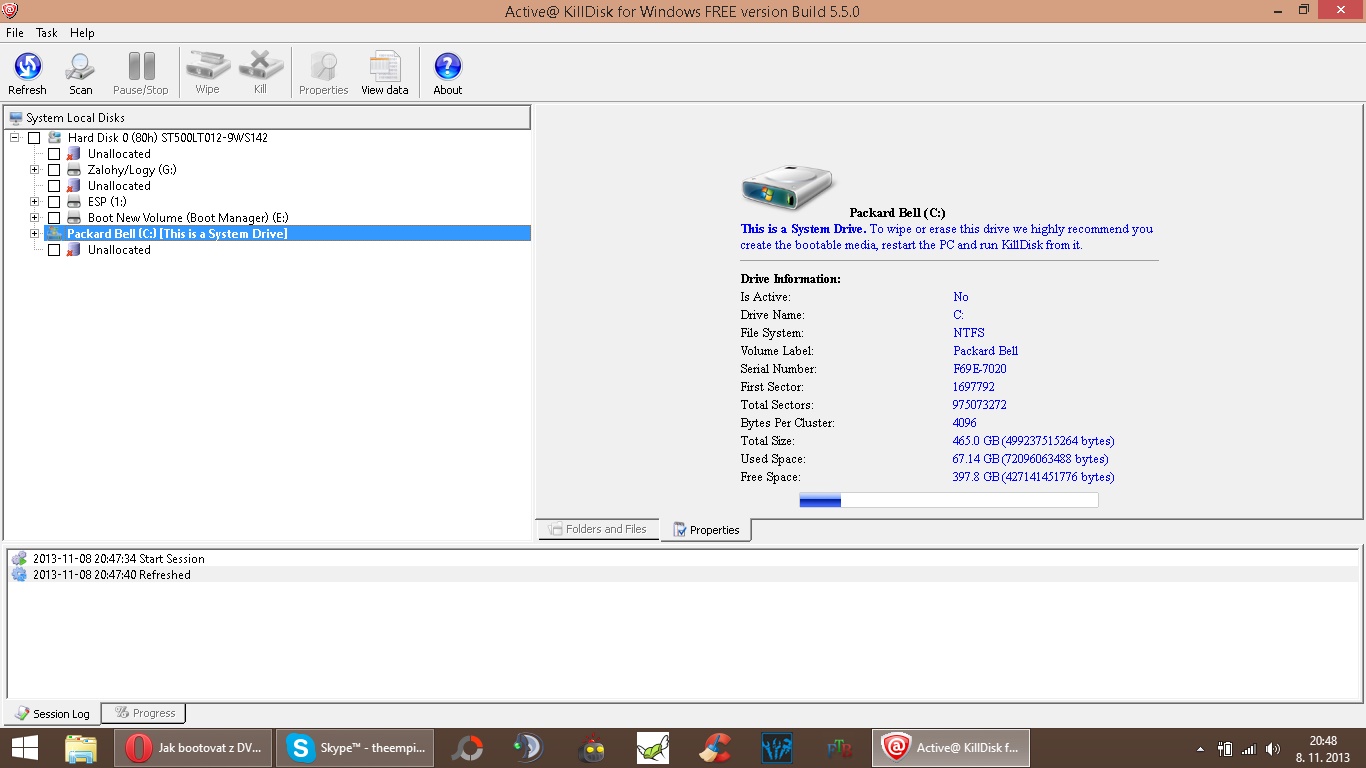Click the serial number value F69E-7020
The image size is (1366, 768).
tap(979, 369)
